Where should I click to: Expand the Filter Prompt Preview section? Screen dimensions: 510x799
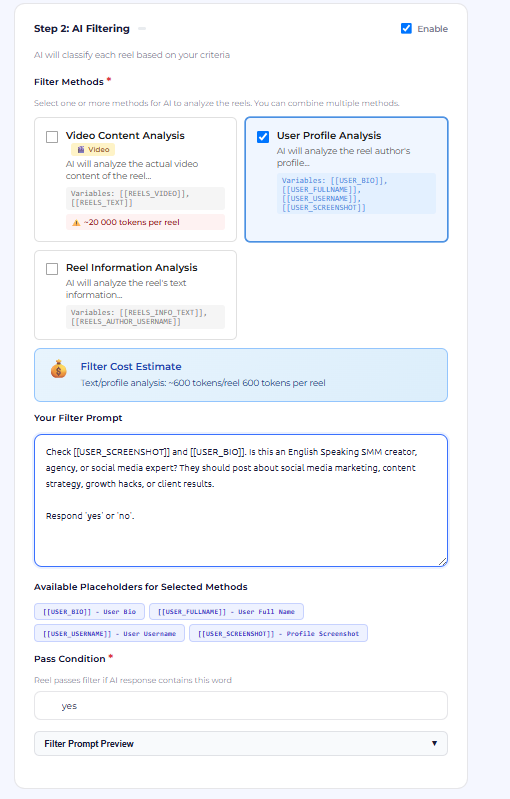[241, 743]
